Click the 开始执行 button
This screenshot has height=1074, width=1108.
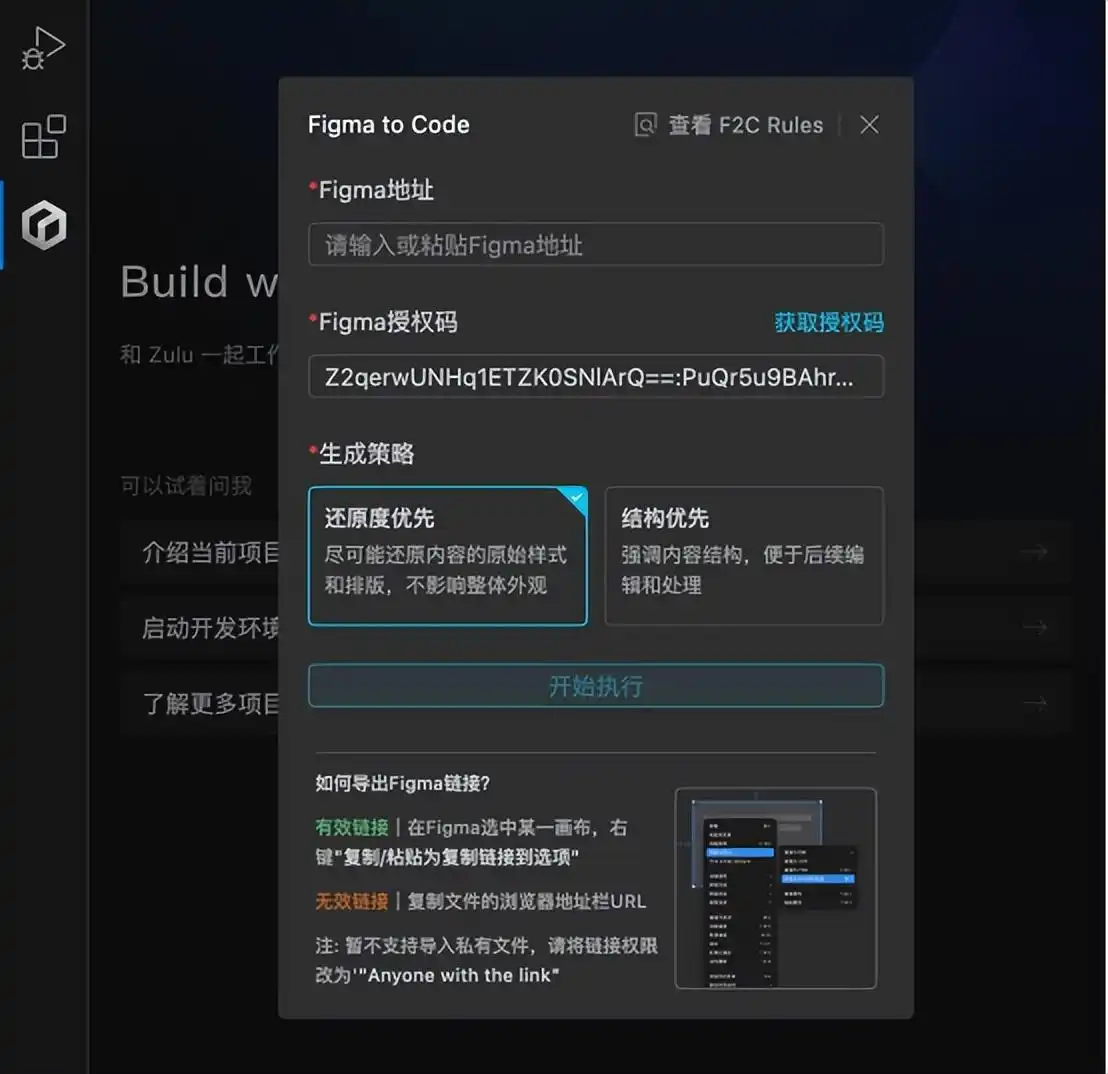596,686
